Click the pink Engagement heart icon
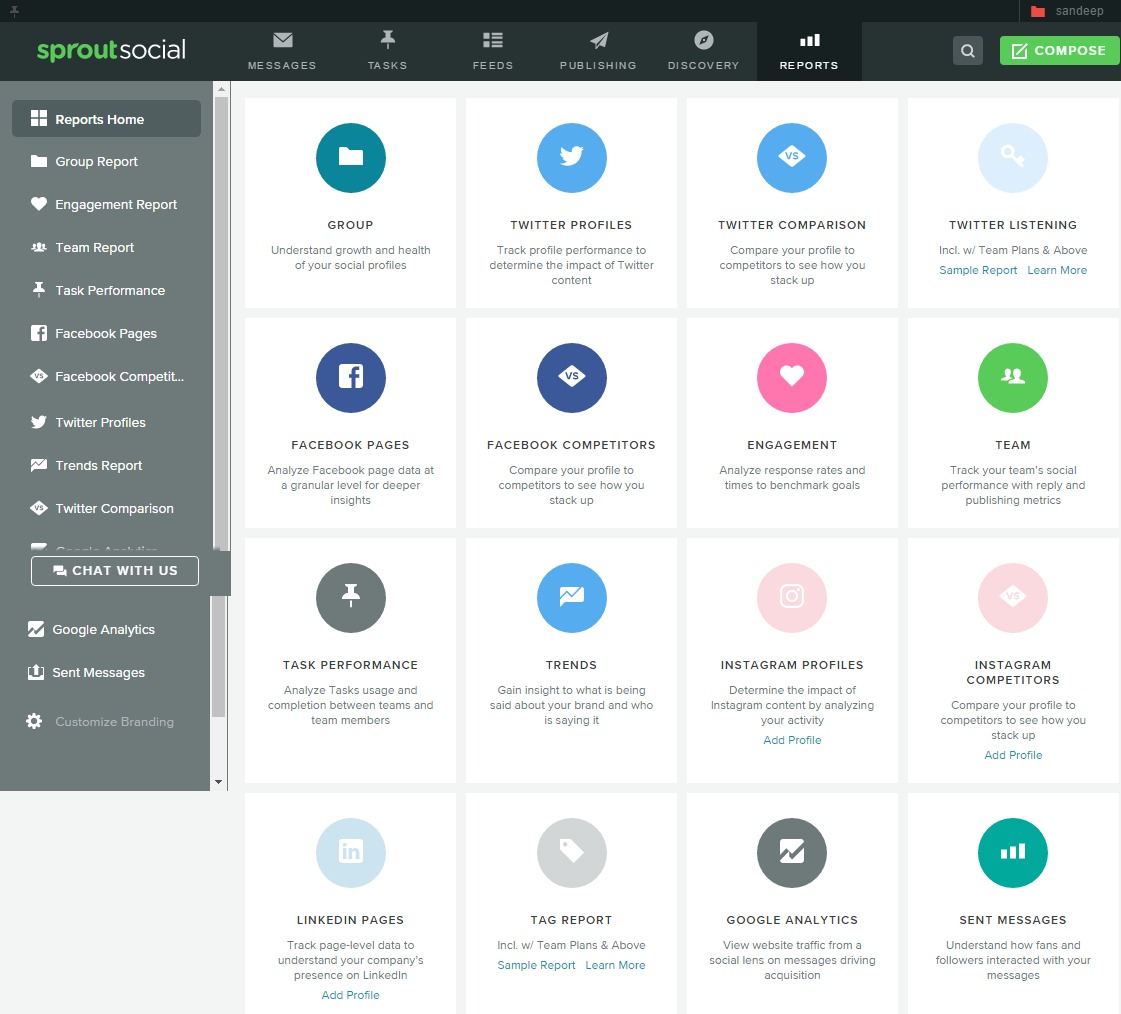 click(x=791, y=377)
